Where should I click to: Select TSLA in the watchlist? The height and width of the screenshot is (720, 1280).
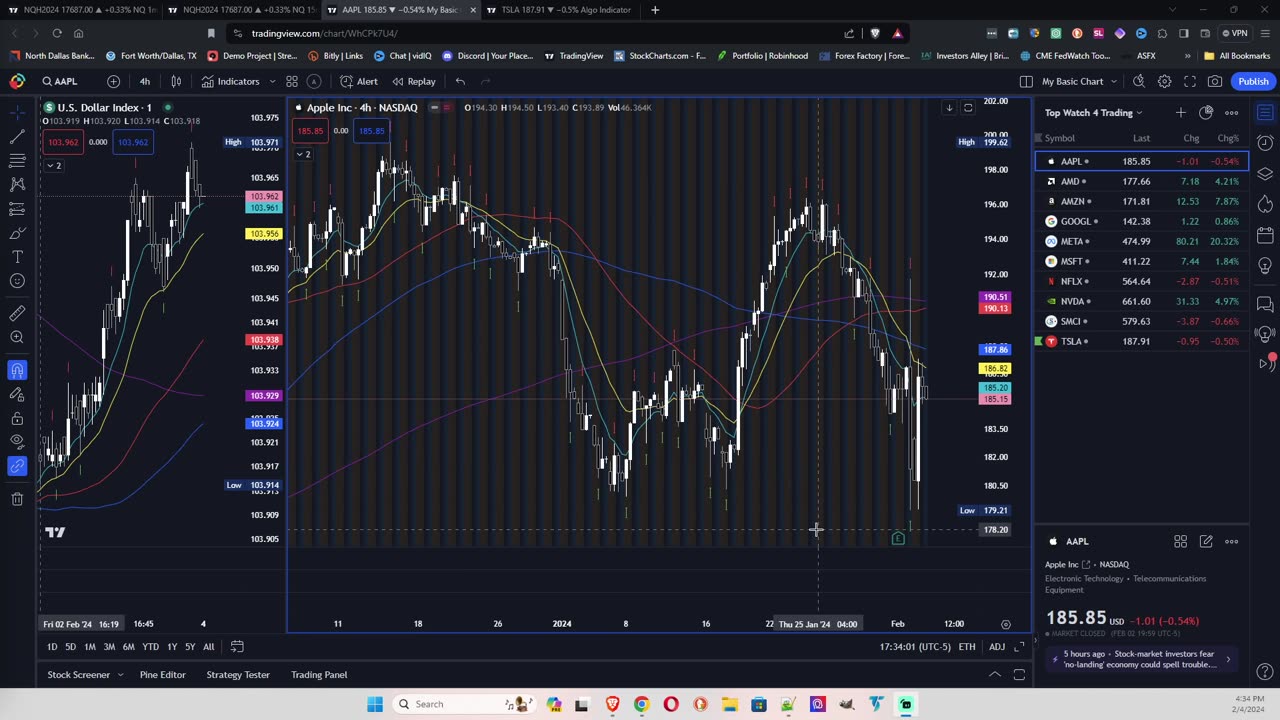coord(1142,341)
